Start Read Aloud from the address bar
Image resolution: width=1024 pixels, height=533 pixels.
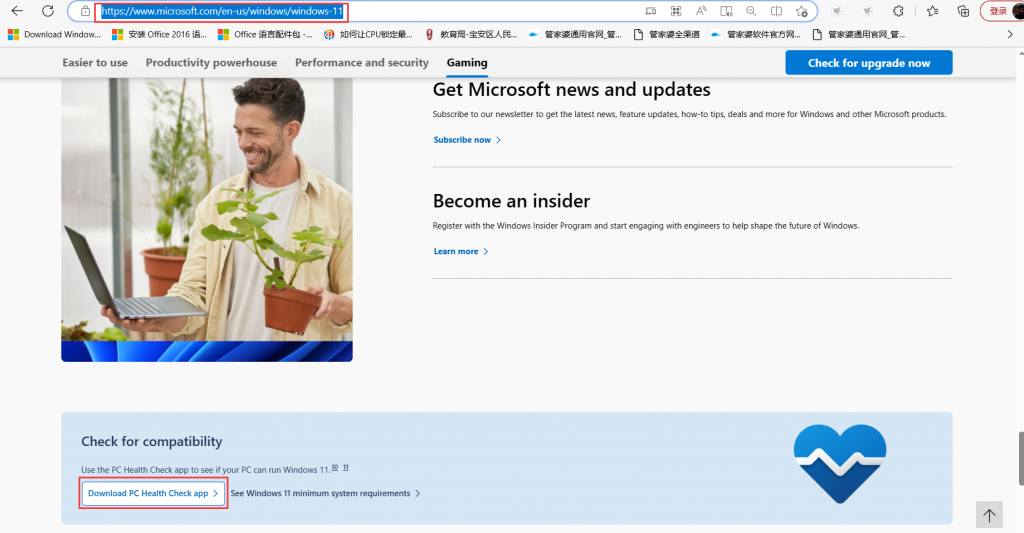click(701, 11)
